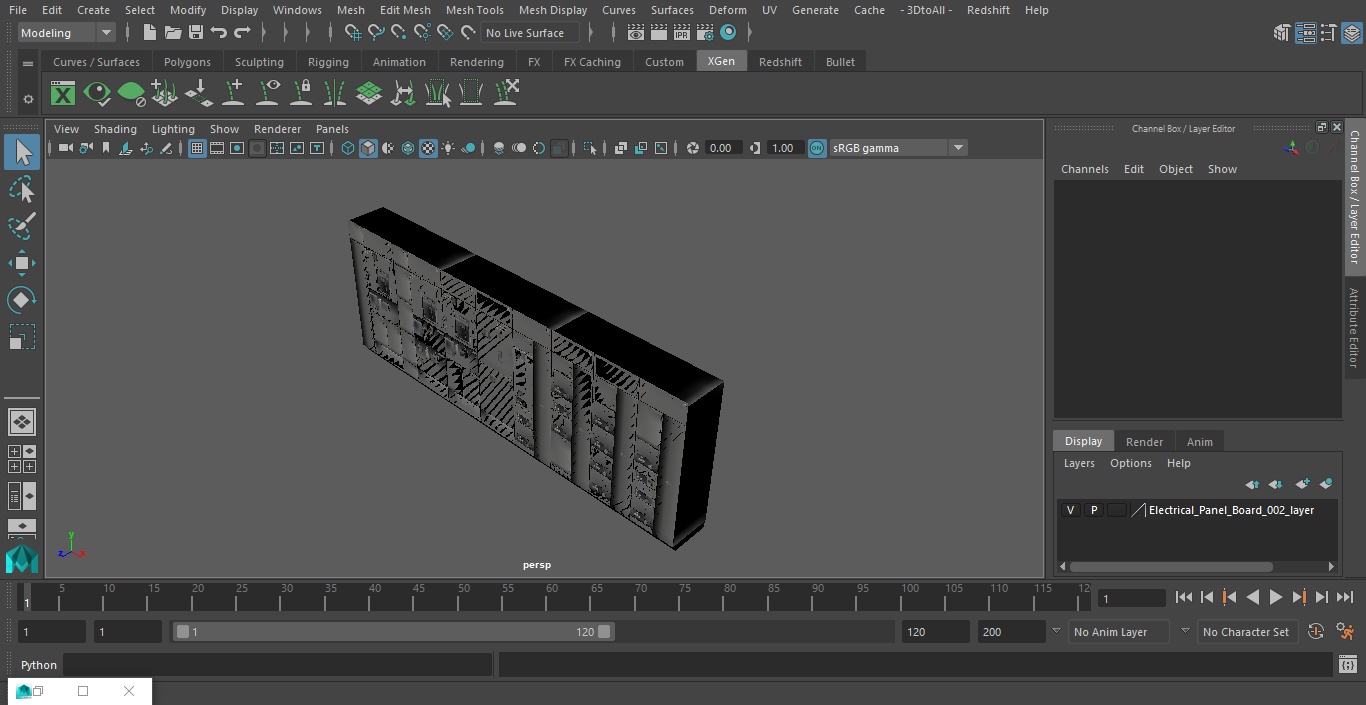Toggle the viewport grid display

[x=197, y=148]
